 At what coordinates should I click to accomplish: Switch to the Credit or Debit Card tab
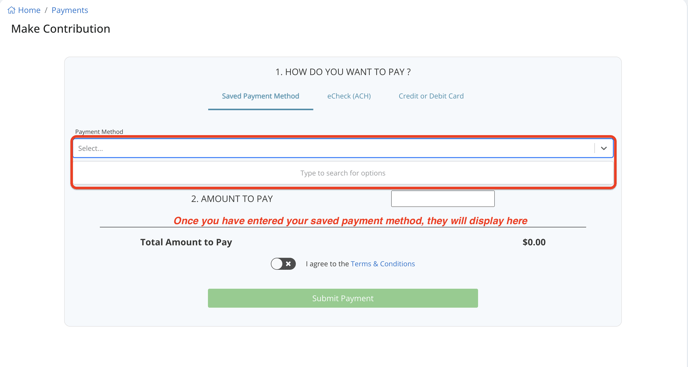[x=431, y=96]
